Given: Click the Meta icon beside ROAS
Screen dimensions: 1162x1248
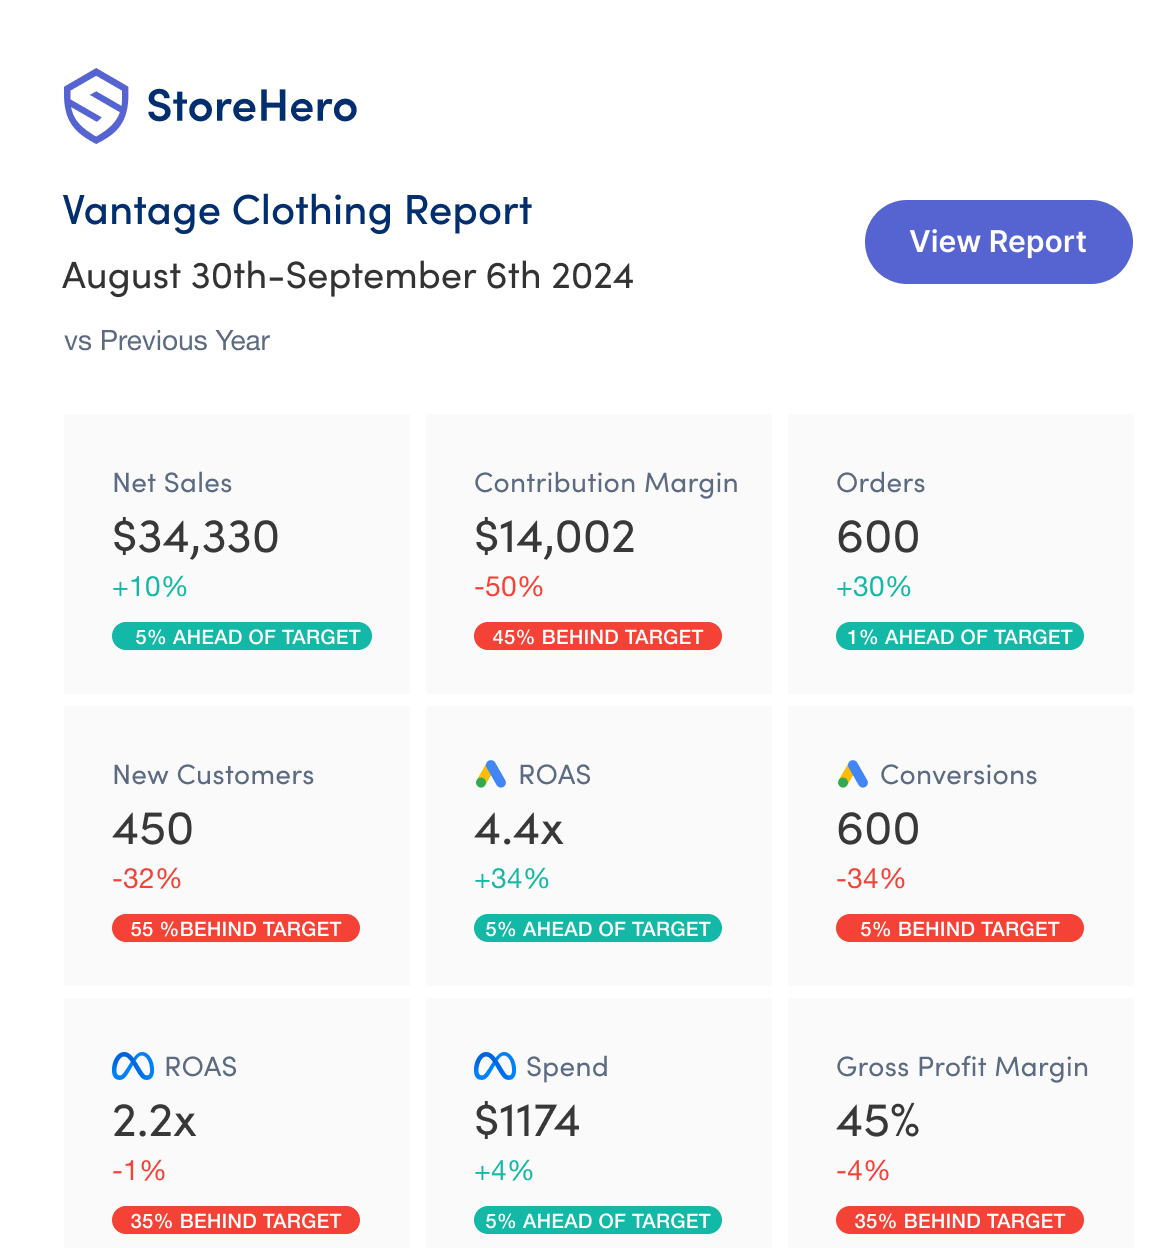Looking at the screenshot, I should [133, 1066].
